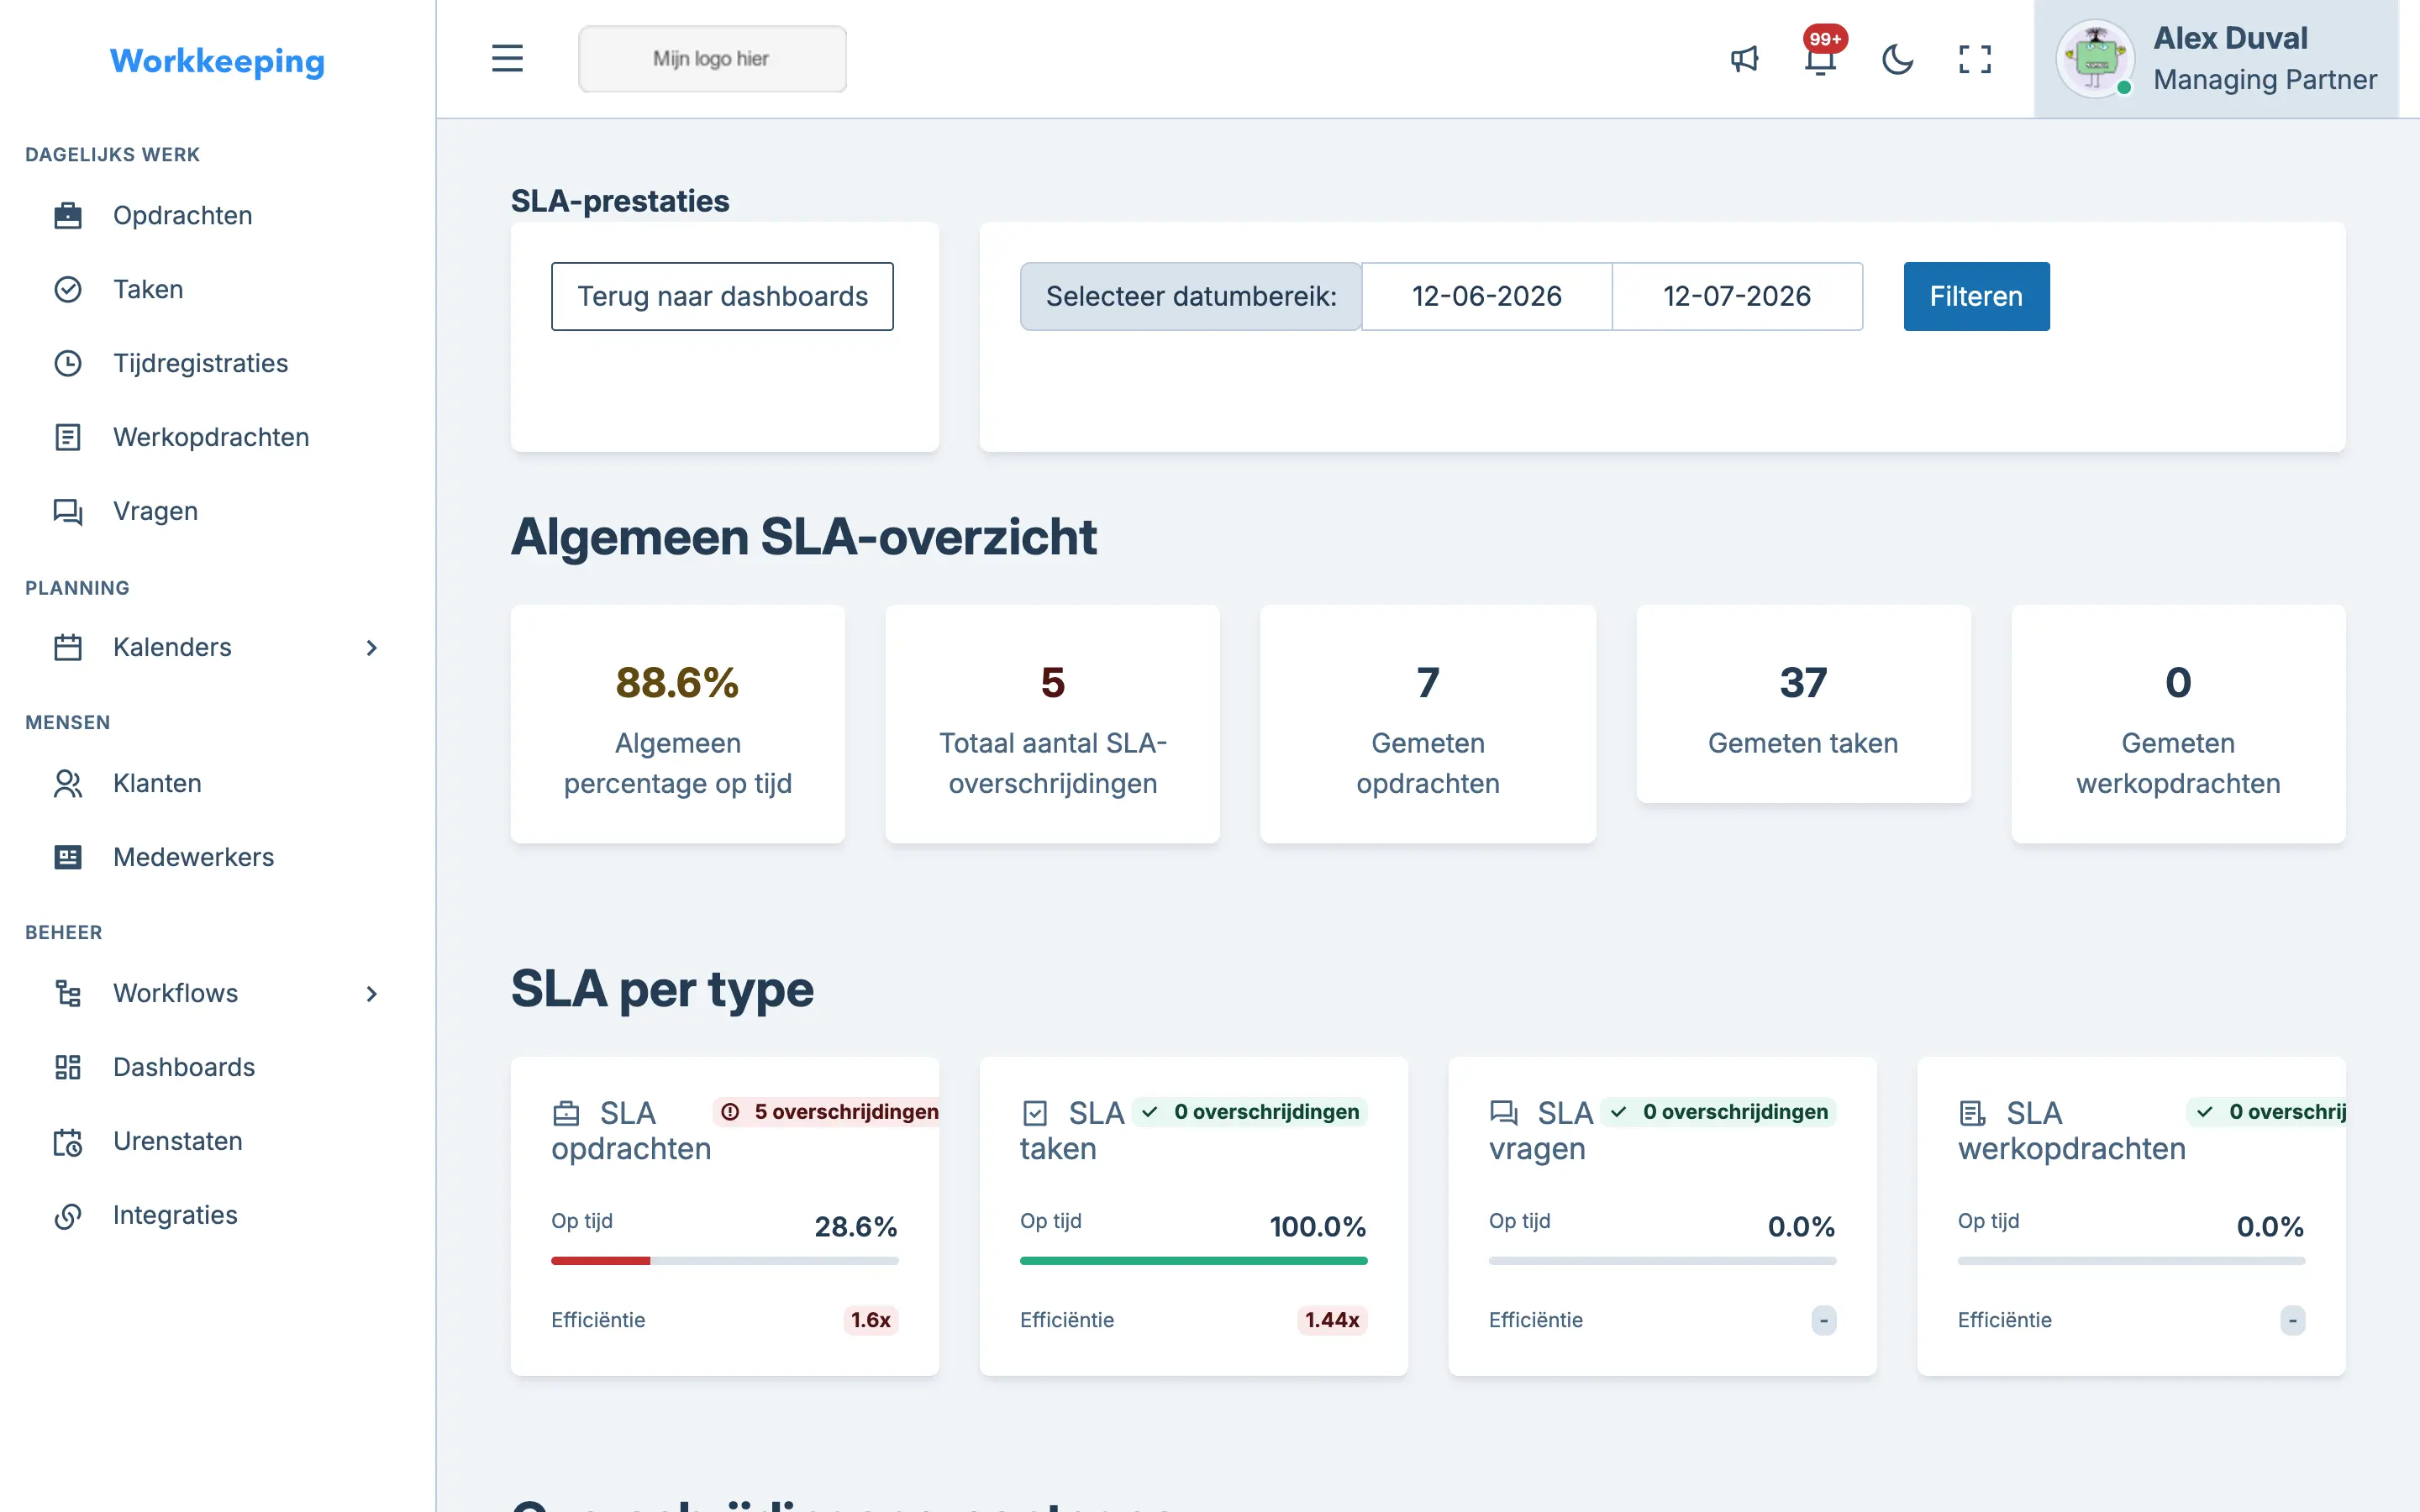
Task: Click the Filteren button
Action: click(x=1976, y=296)
